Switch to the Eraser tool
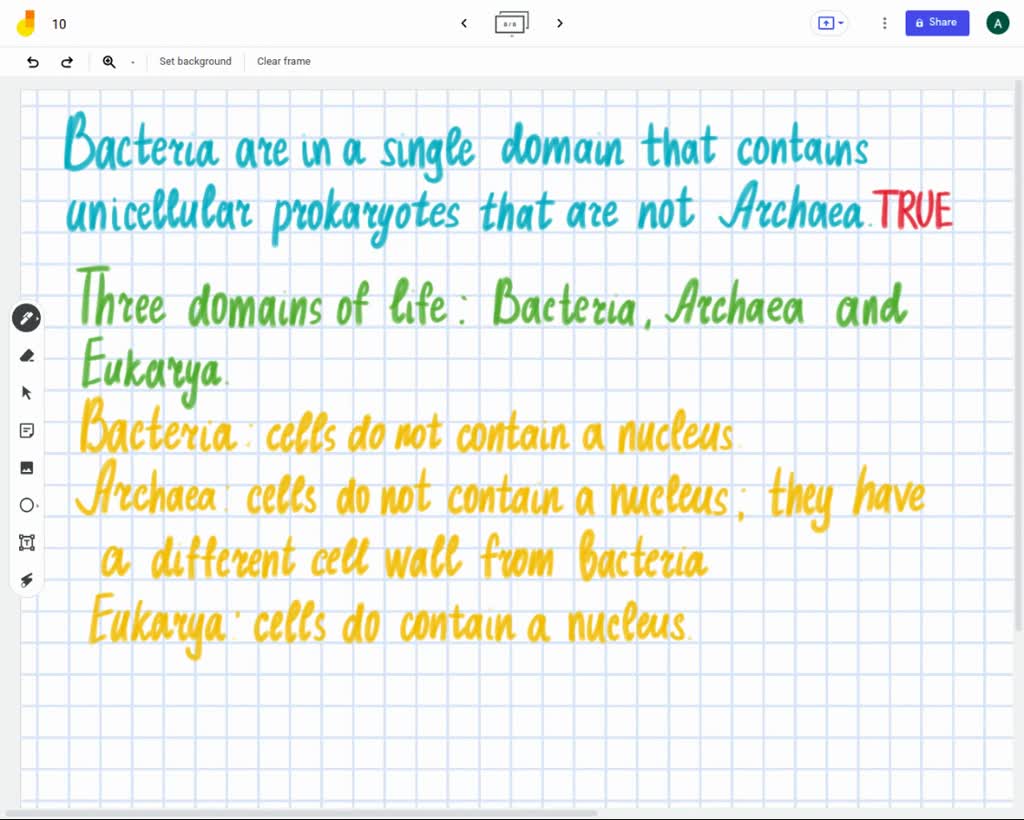The image size is (1024, 820). [x=27, y=355]
